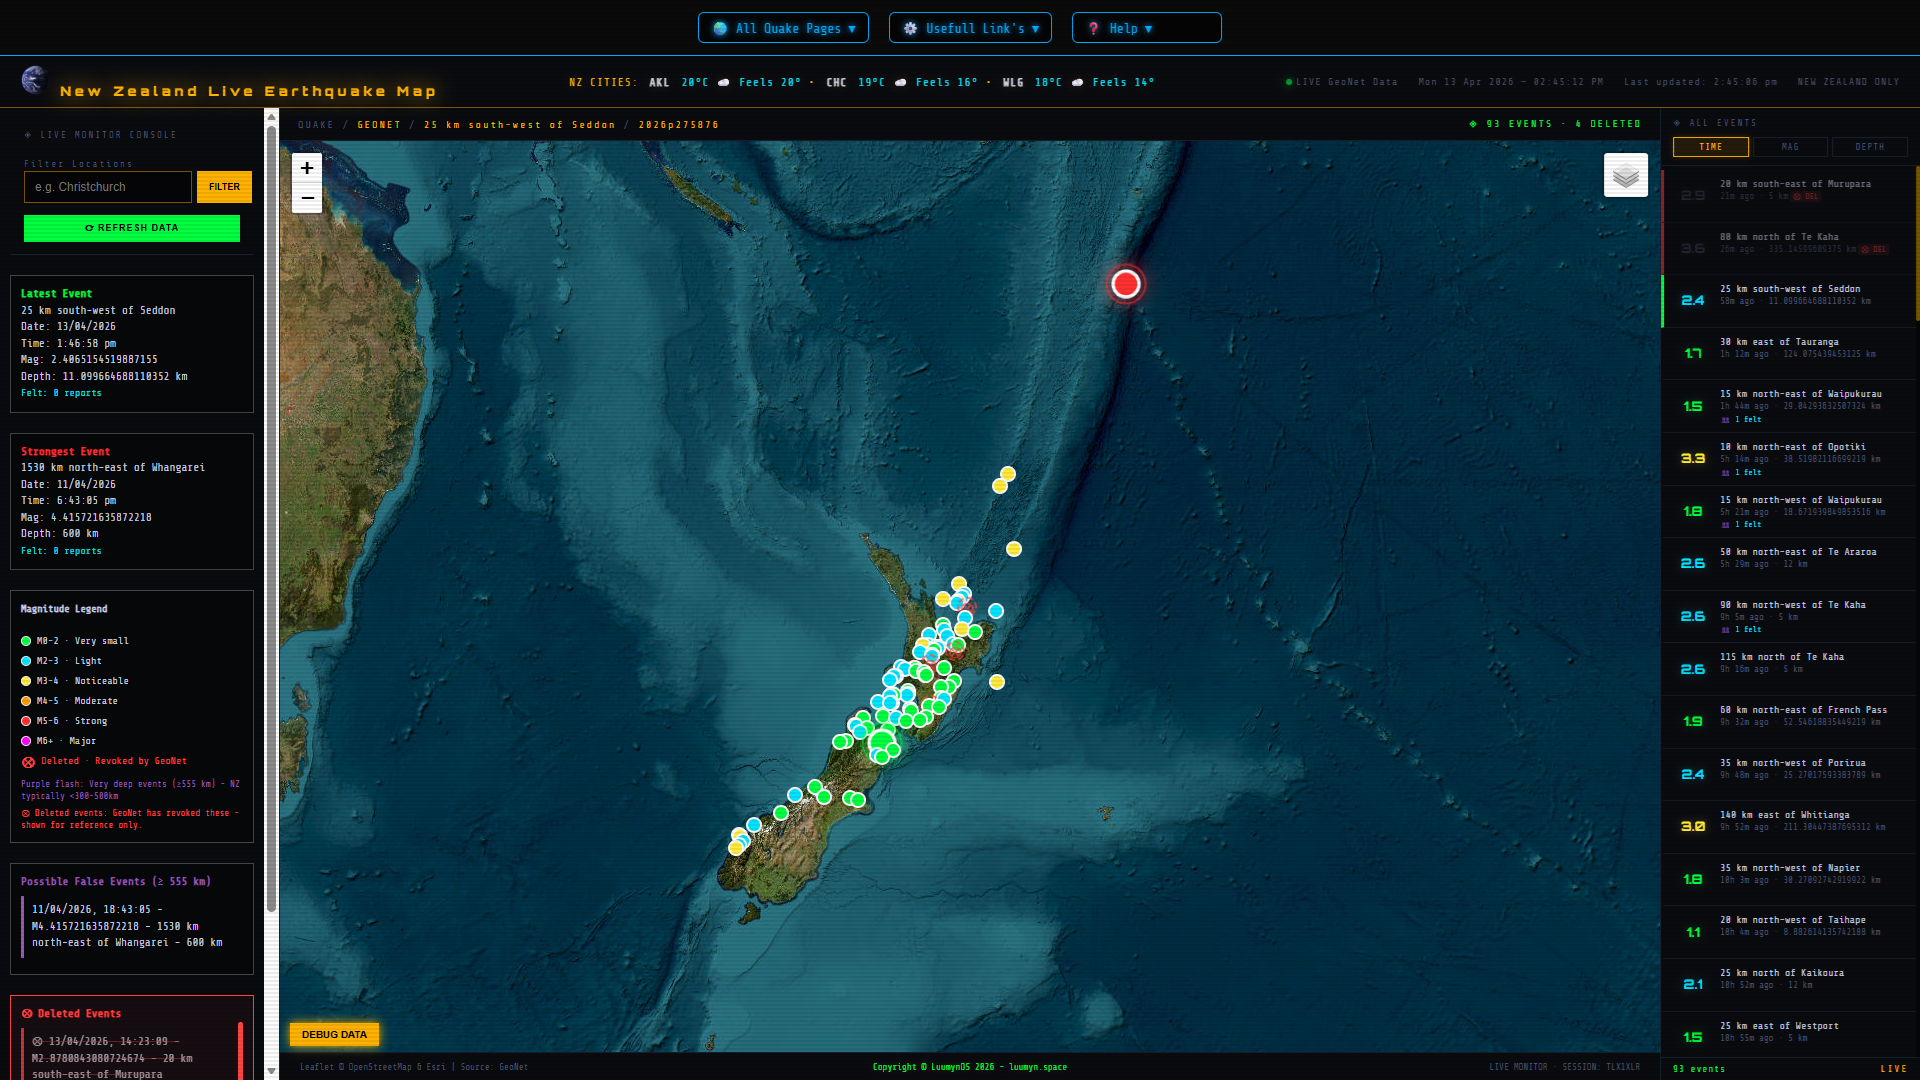
Task: Select event 35 km north-west of Porirua
Action: click(x=1790, y=774)
